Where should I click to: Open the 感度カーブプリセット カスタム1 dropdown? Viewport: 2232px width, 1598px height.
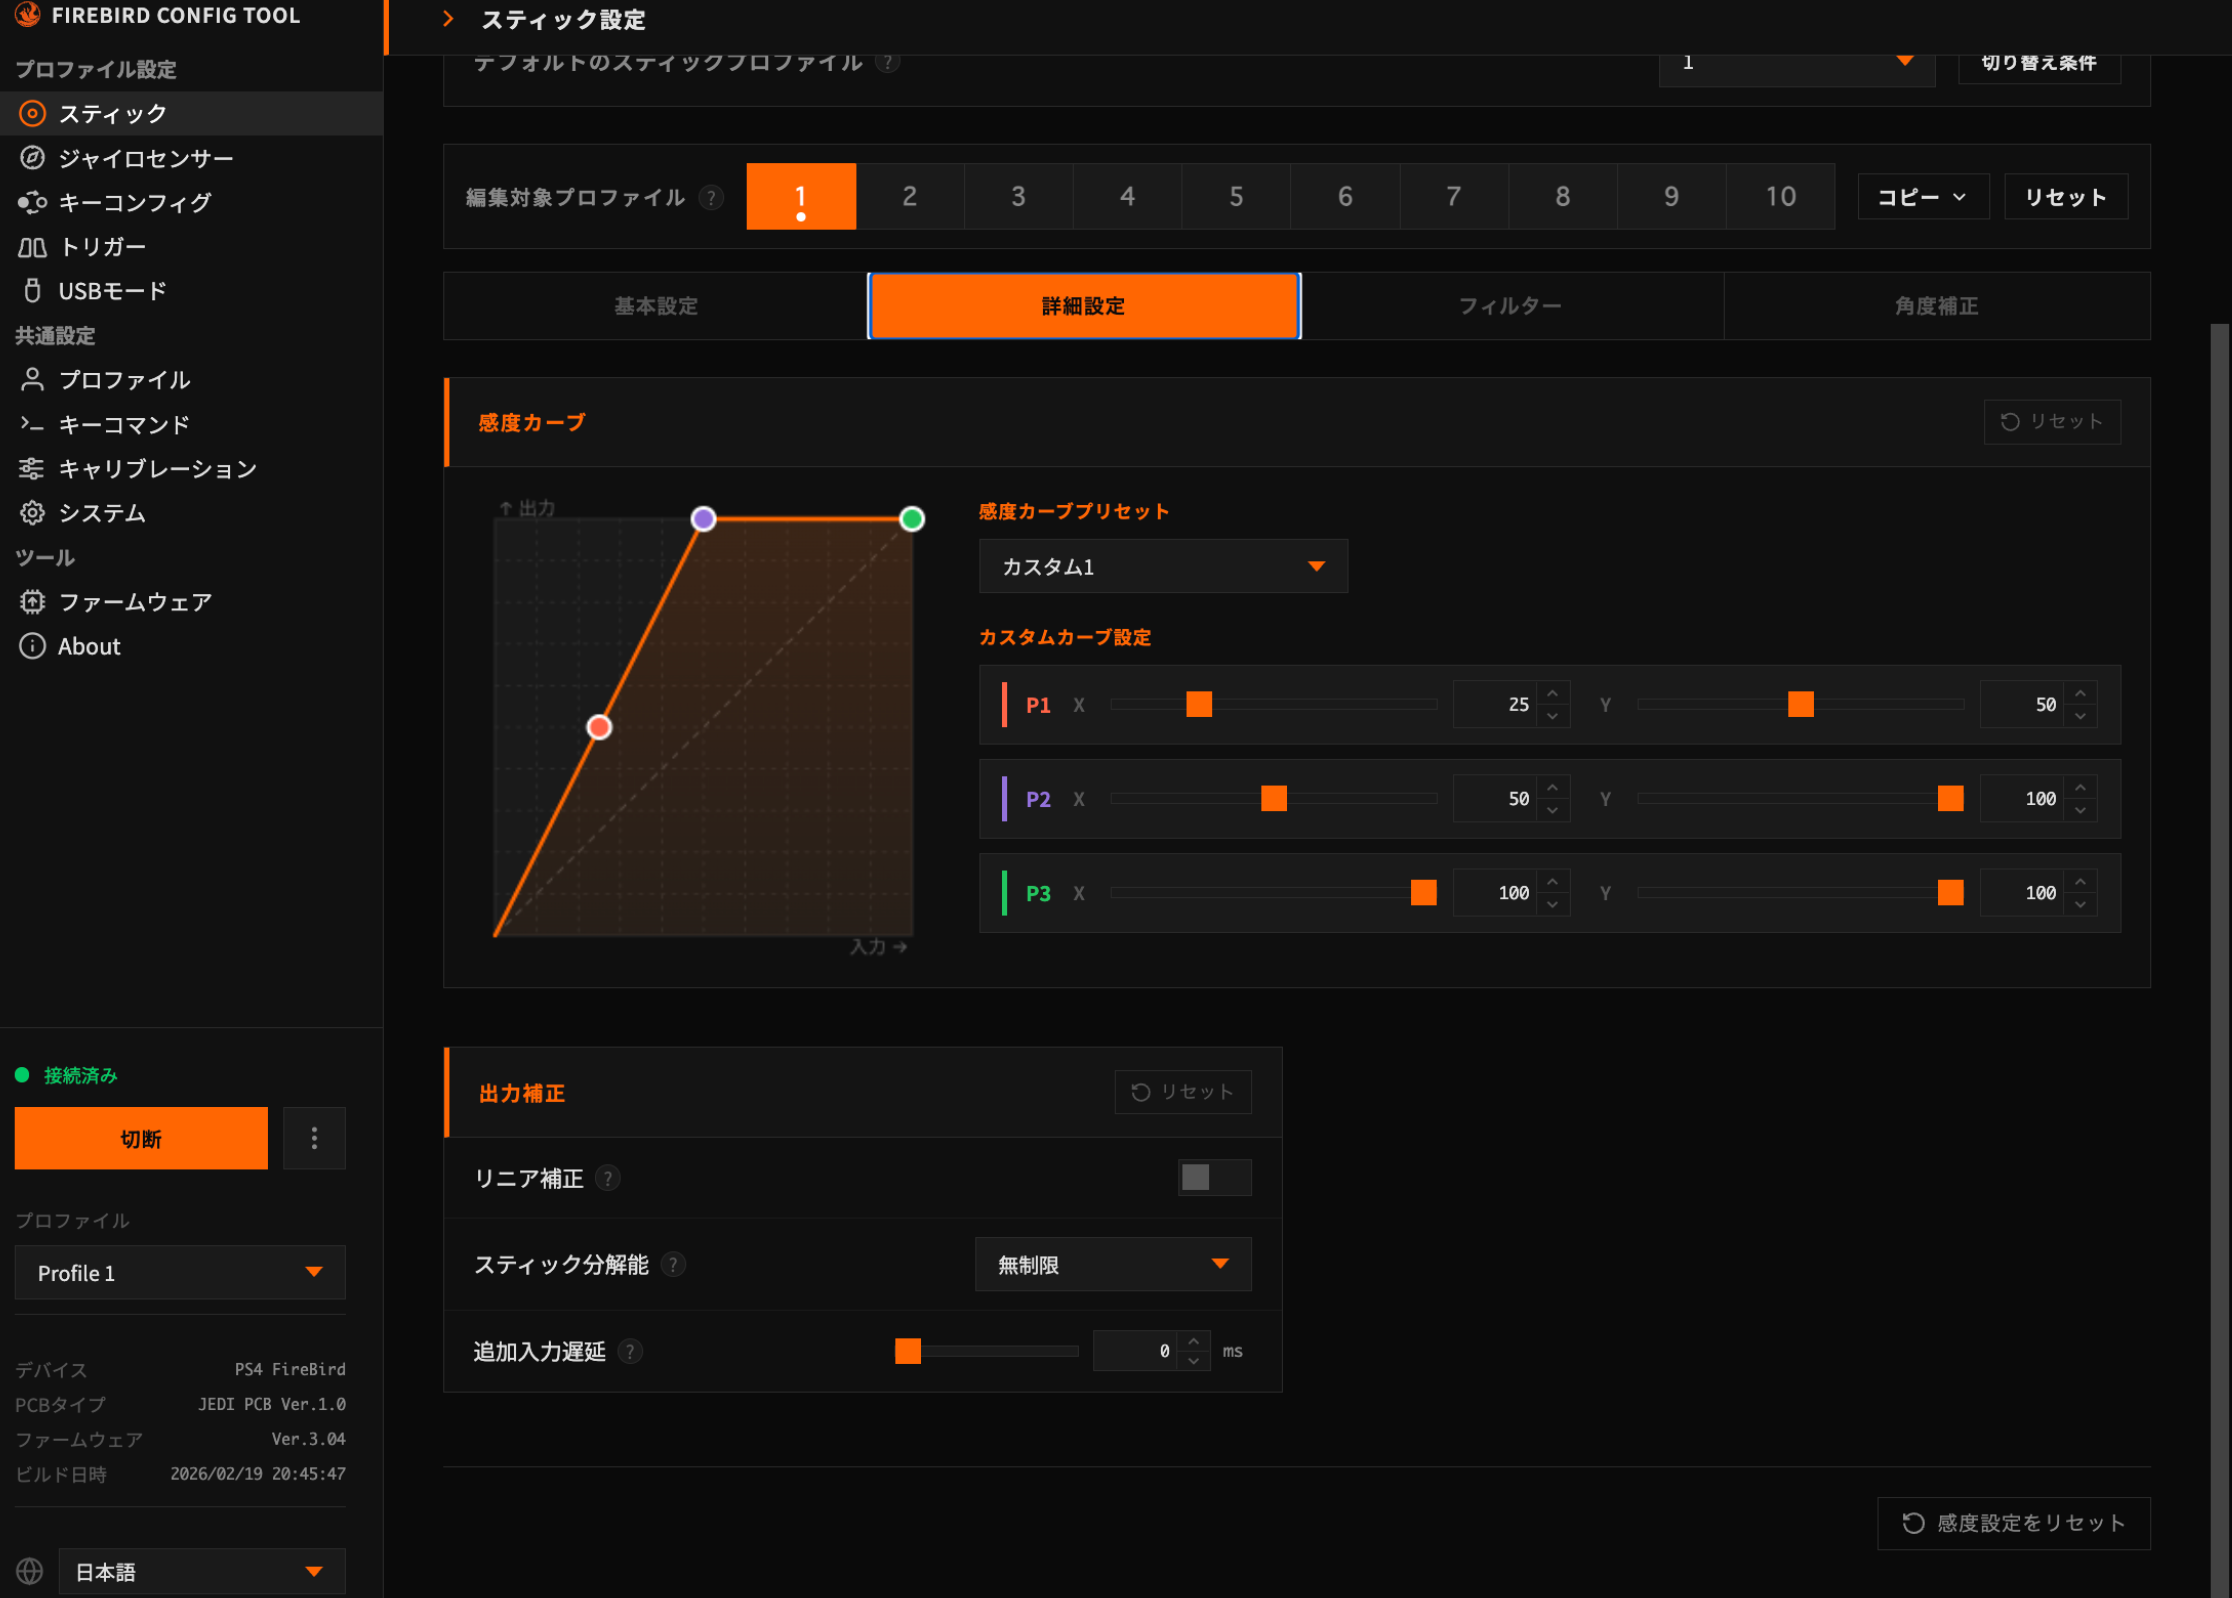1162,566
